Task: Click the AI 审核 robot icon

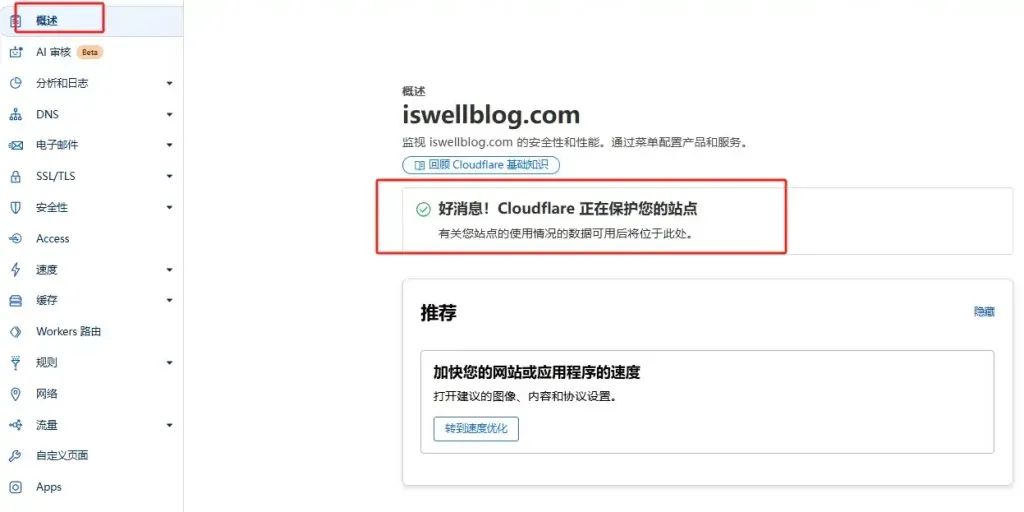Action: coord(16,52)
